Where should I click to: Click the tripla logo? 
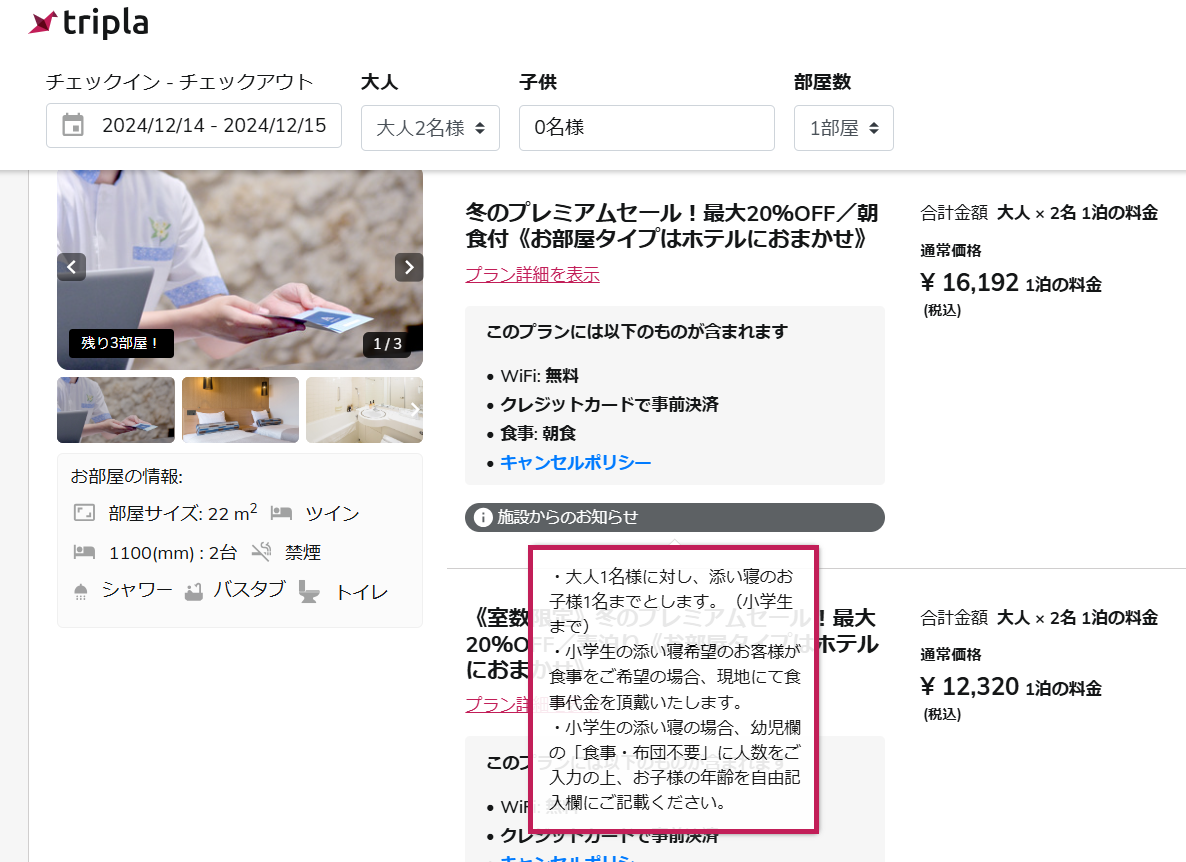click(x=88, y=23)
